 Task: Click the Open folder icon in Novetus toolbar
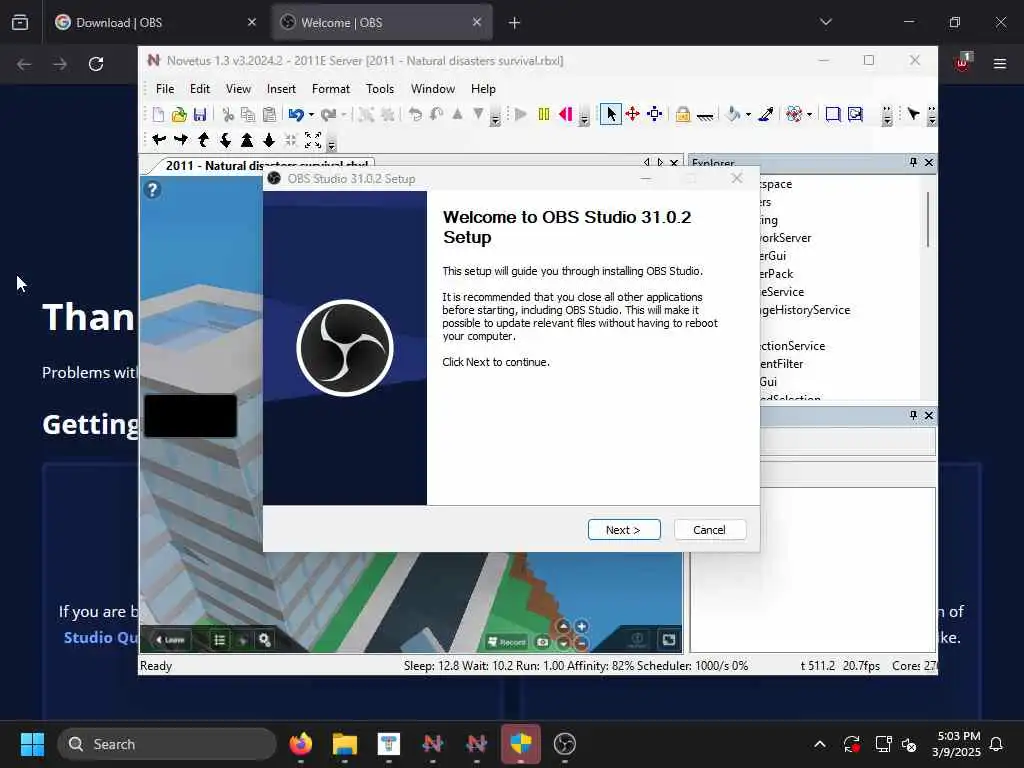click(179, 115)
